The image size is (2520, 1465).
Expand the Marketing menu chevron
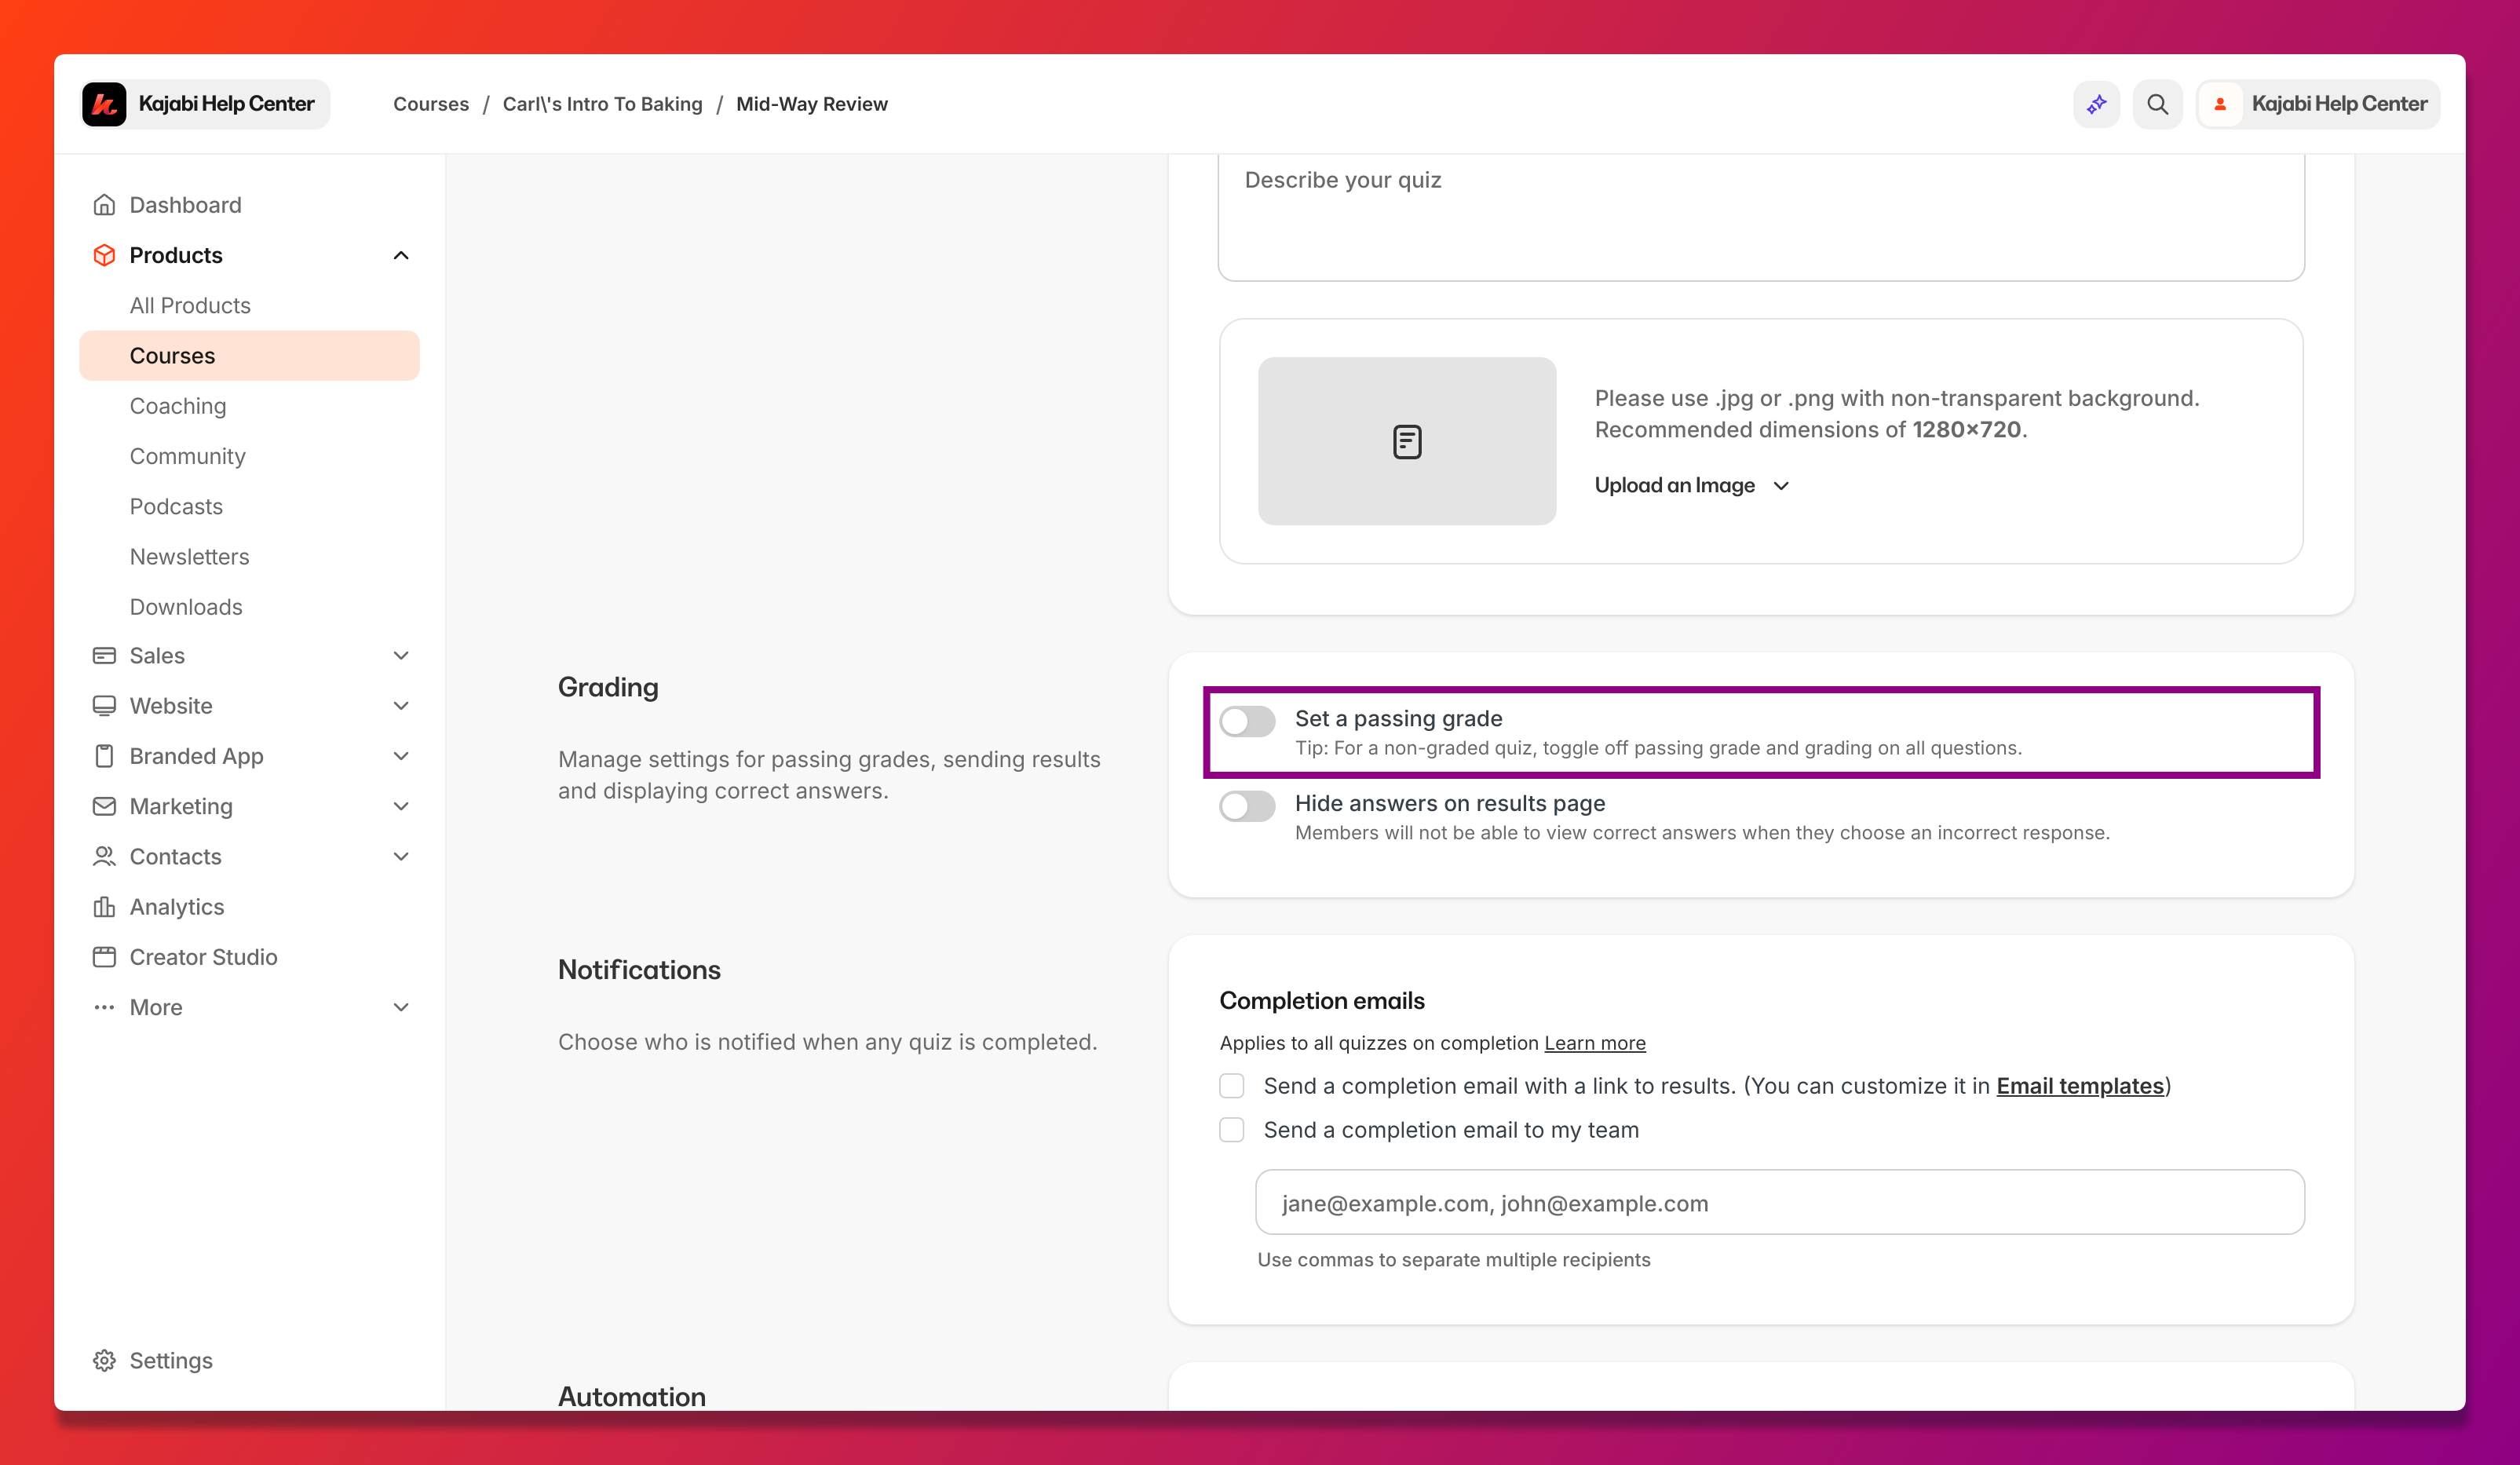(x=401, y=806)
